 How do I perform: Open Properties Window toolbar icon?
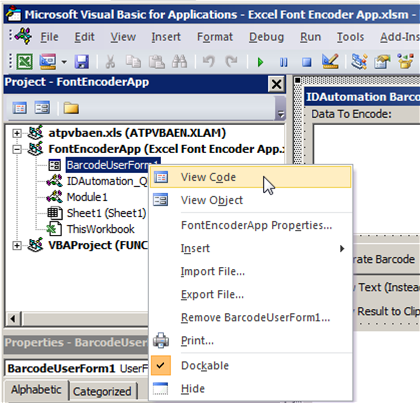coord(382,62)
